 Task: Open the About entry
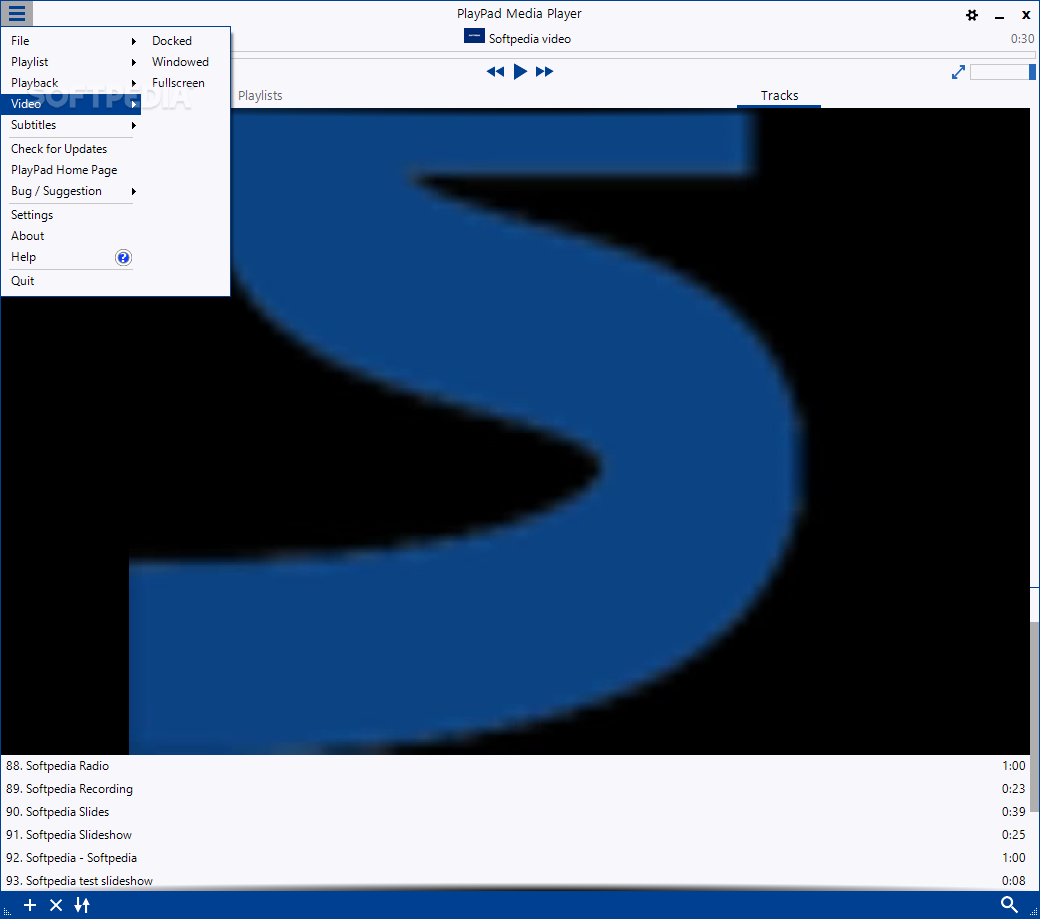pyautogui.click(x=28, y=236)
